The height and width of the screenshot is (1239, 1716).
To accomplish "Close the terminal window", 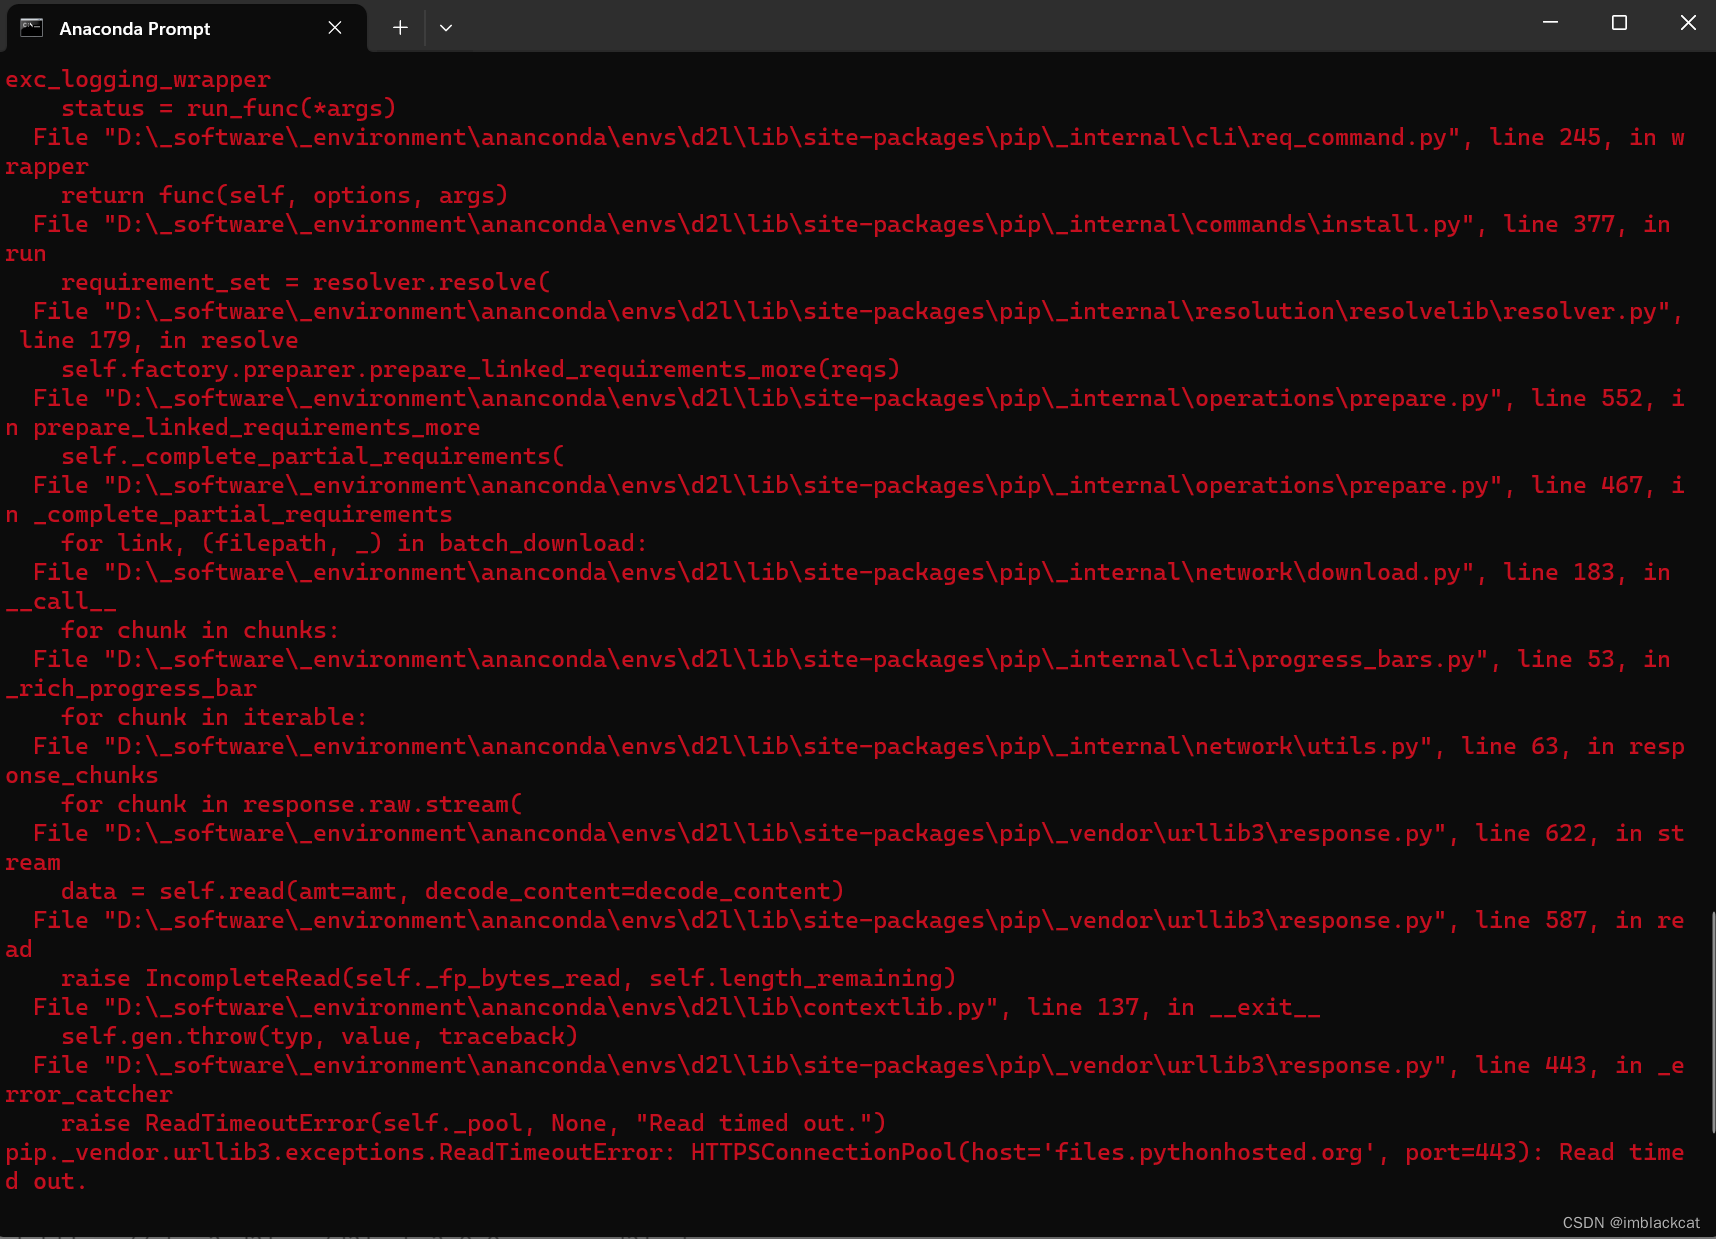I will point(1688,23).
